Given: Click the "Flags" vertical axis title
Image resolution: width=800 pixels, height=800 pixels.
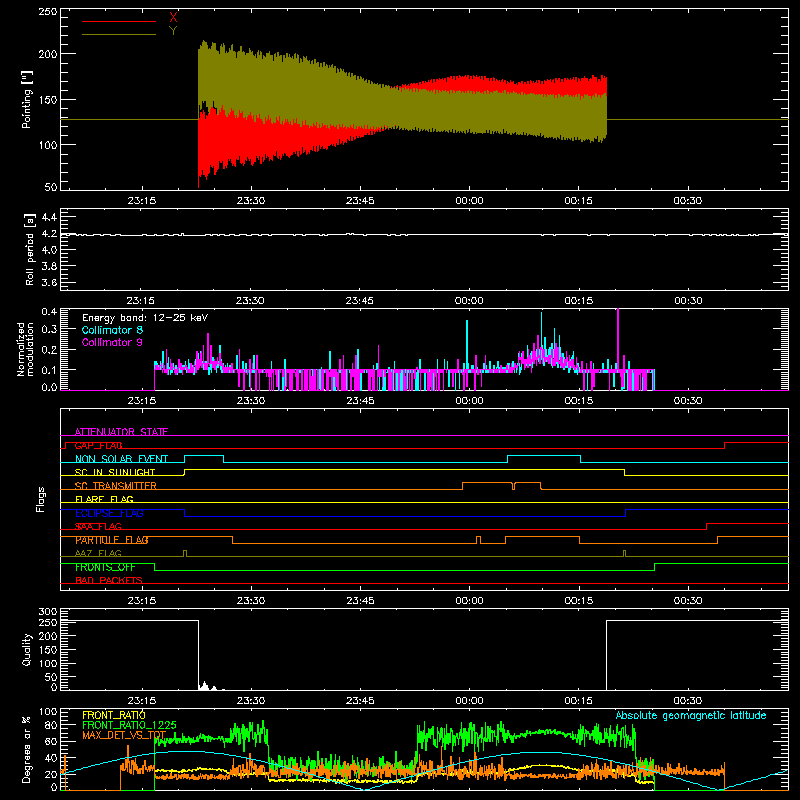Looking at the screenshot, I should (40, 499).
